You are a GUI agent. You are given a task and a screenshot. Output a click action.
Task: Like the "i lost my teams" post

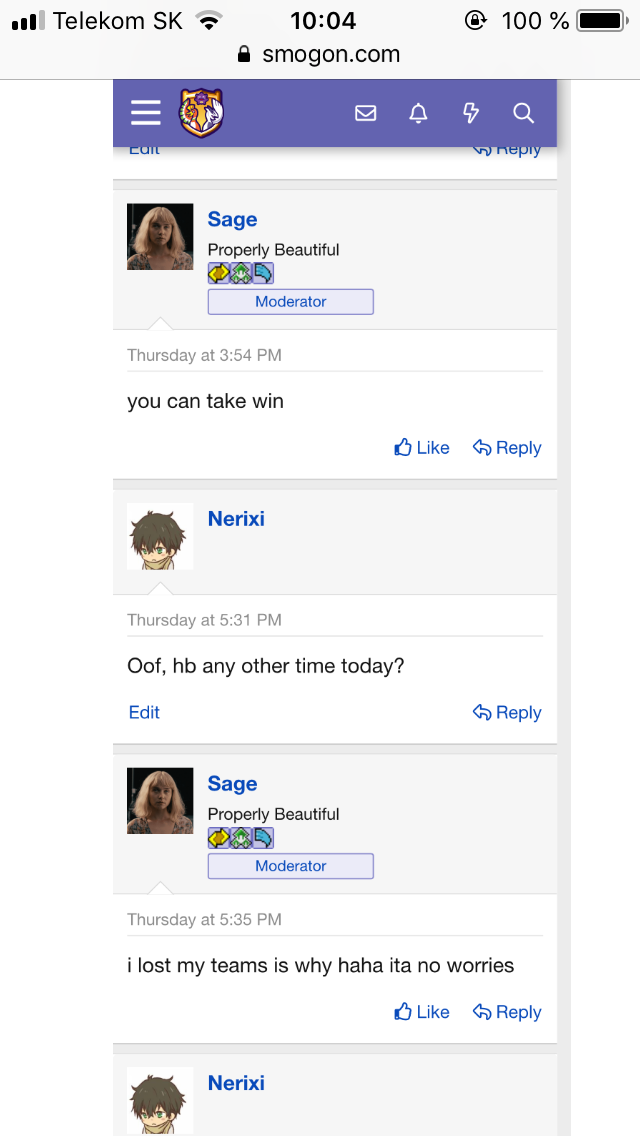click(x=422, y=1012)
